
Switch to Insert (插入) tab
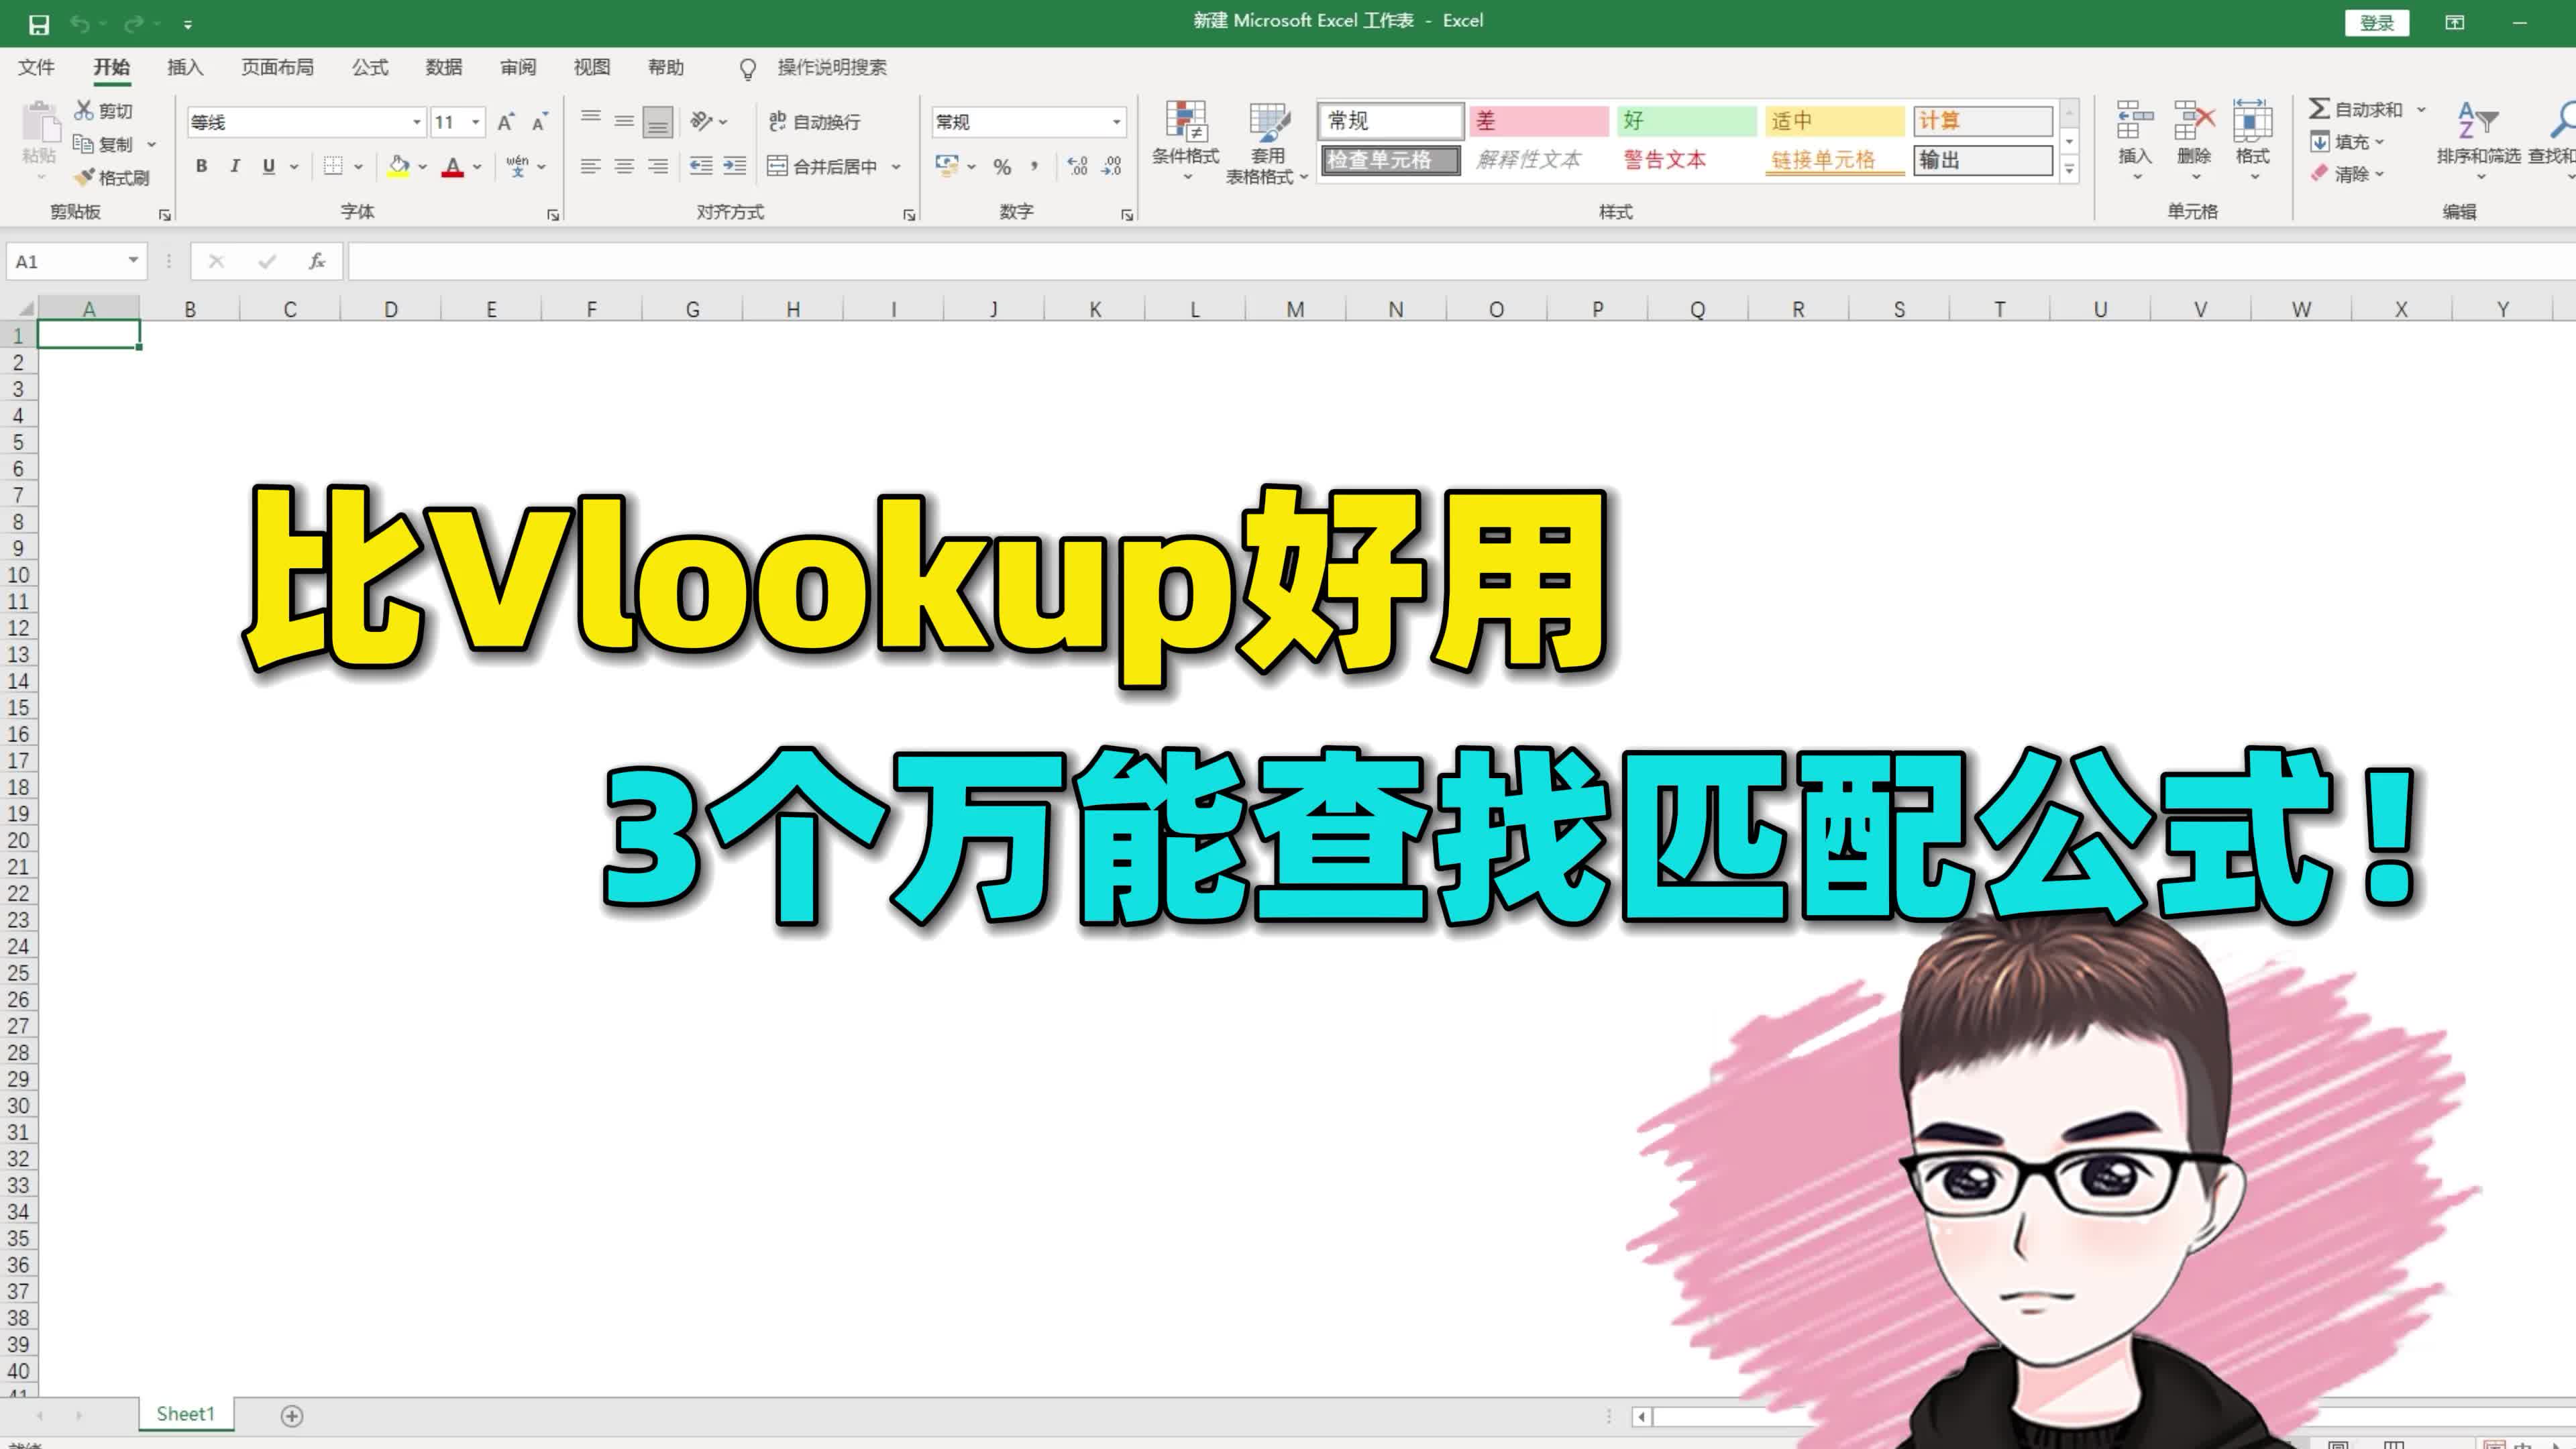pyautogui.click(x=185, y=67)
